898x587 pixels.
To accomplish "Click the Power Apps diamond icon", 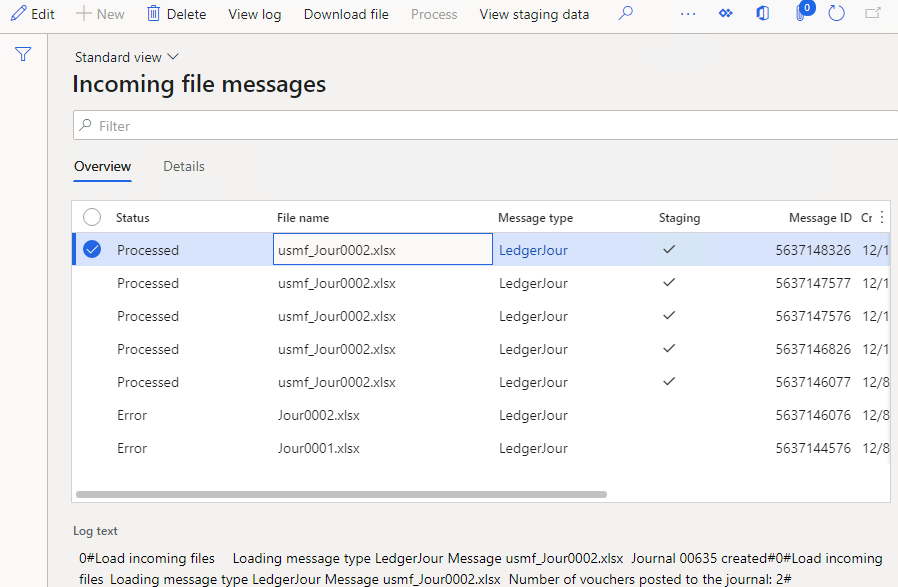I will [726, 13].
